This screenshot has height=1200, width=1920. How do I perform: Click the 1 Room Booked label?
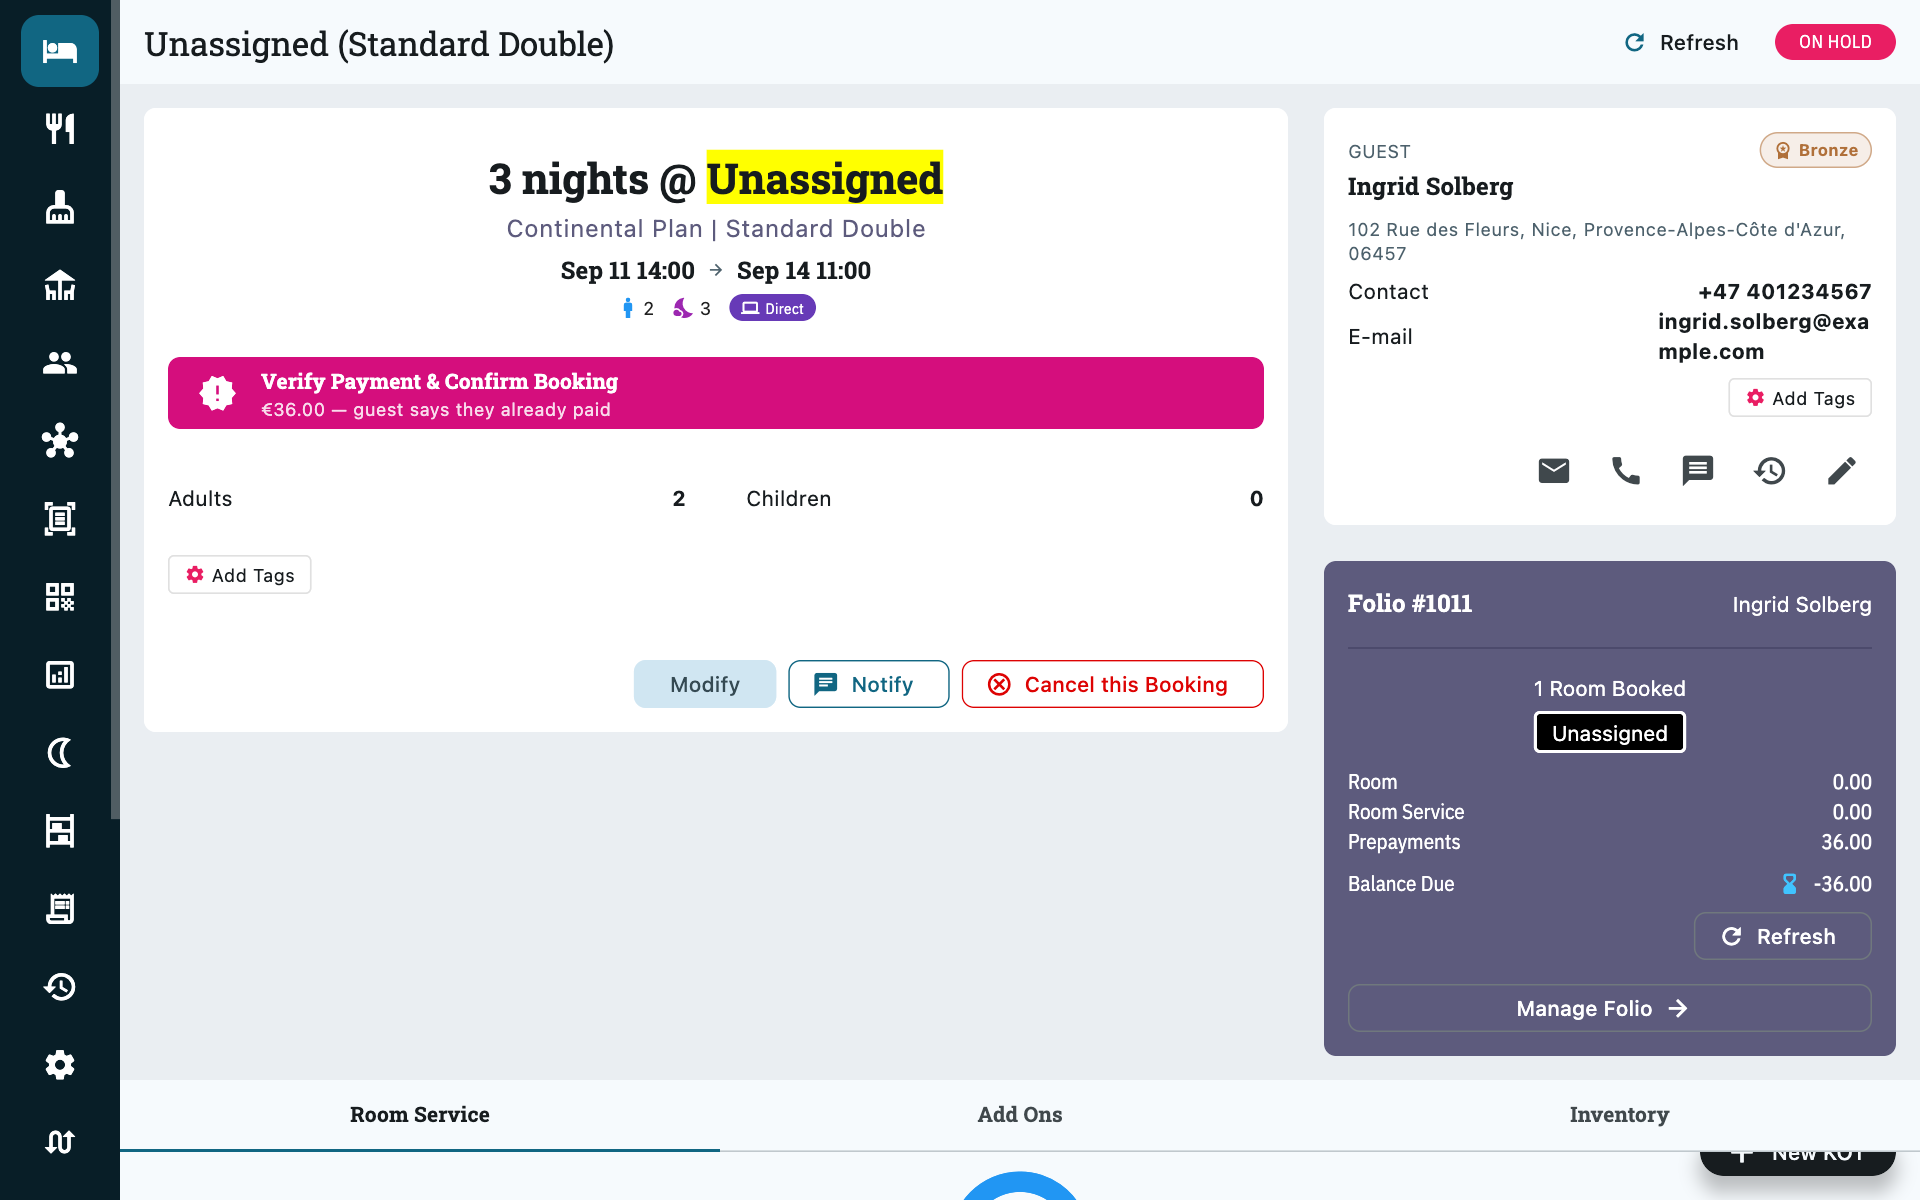point(1610,689)
